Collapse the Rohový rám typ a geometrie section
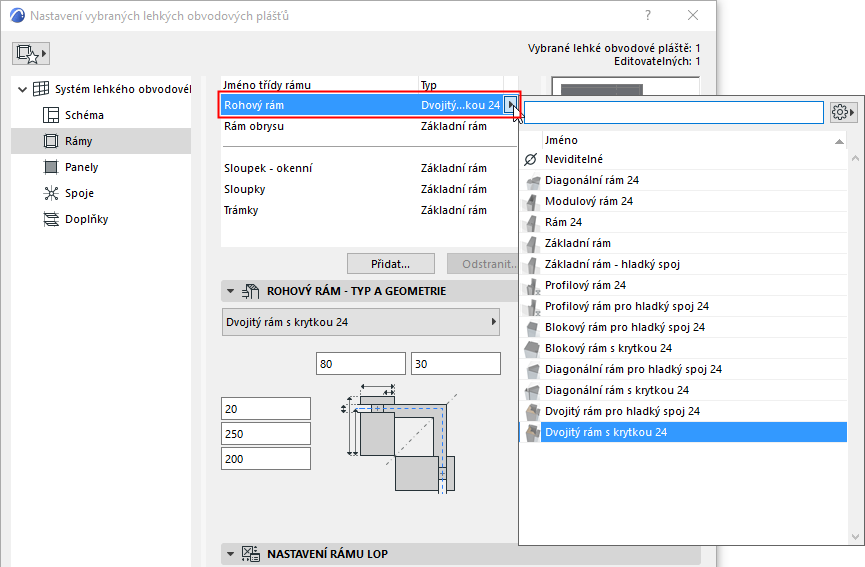The width and height of the screenshot is (865, 567). 231,291
